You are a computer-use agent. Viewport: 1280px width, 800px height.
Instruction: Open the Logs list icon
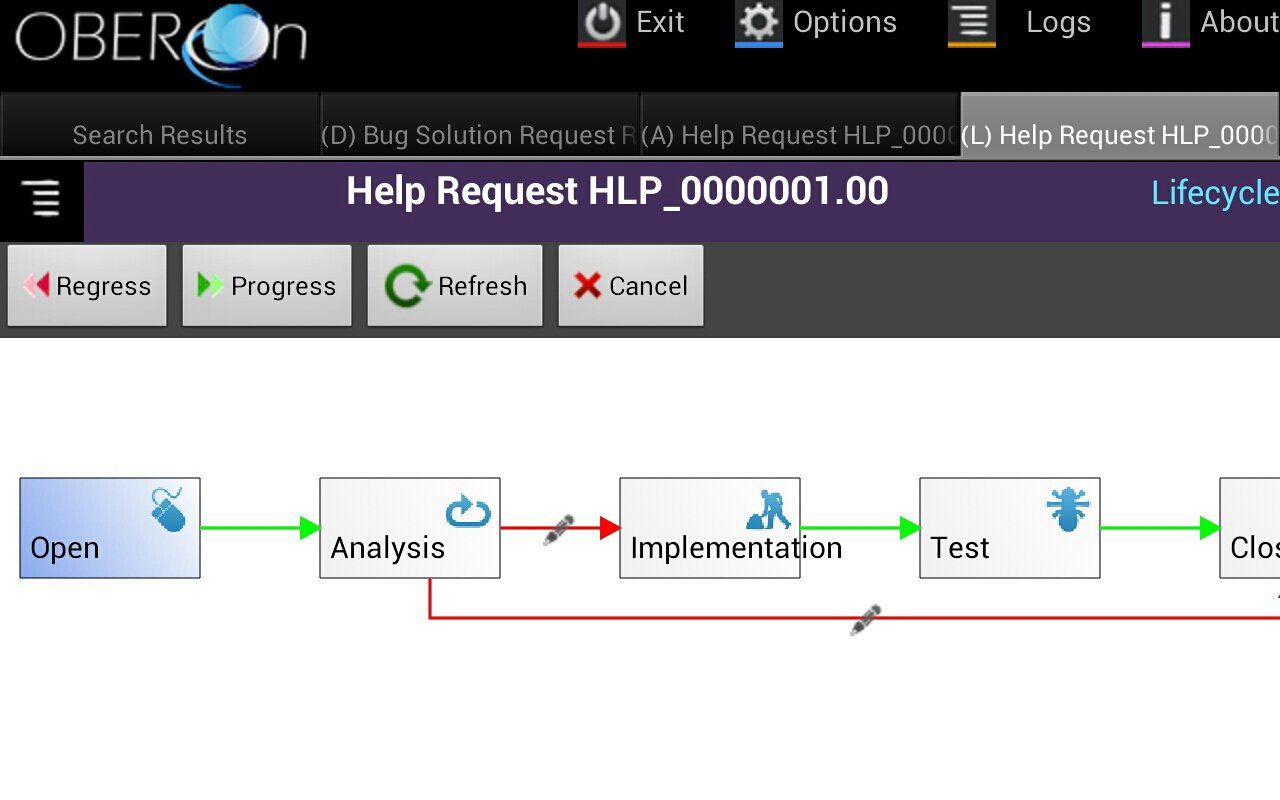(972, 22)
